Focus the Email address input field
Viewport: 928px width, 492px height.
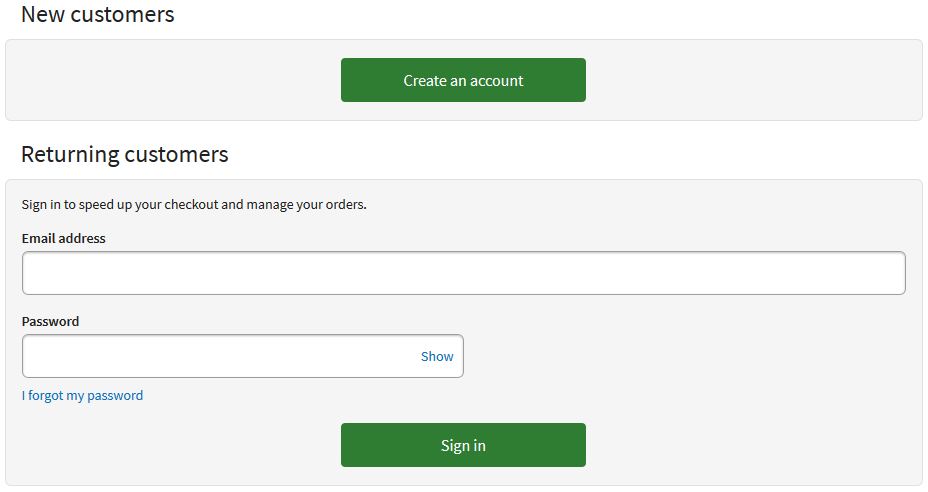(x=463, y=273)
